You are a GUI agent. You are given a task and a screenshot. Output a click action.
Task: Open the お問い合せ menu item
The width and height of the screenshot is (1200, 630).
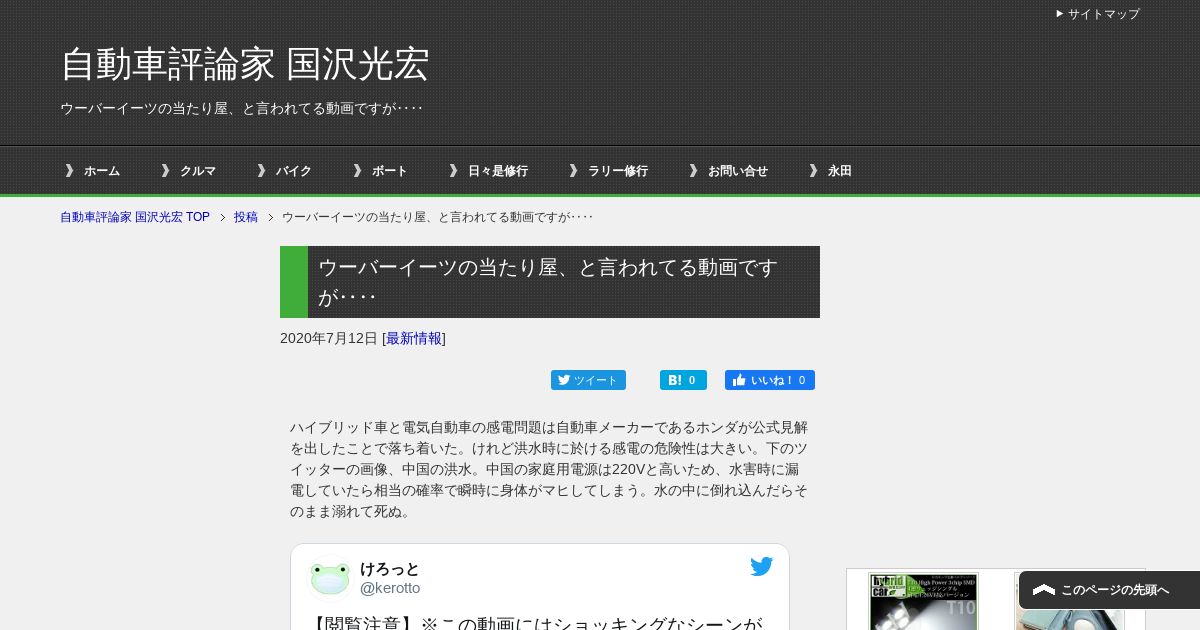738,171
